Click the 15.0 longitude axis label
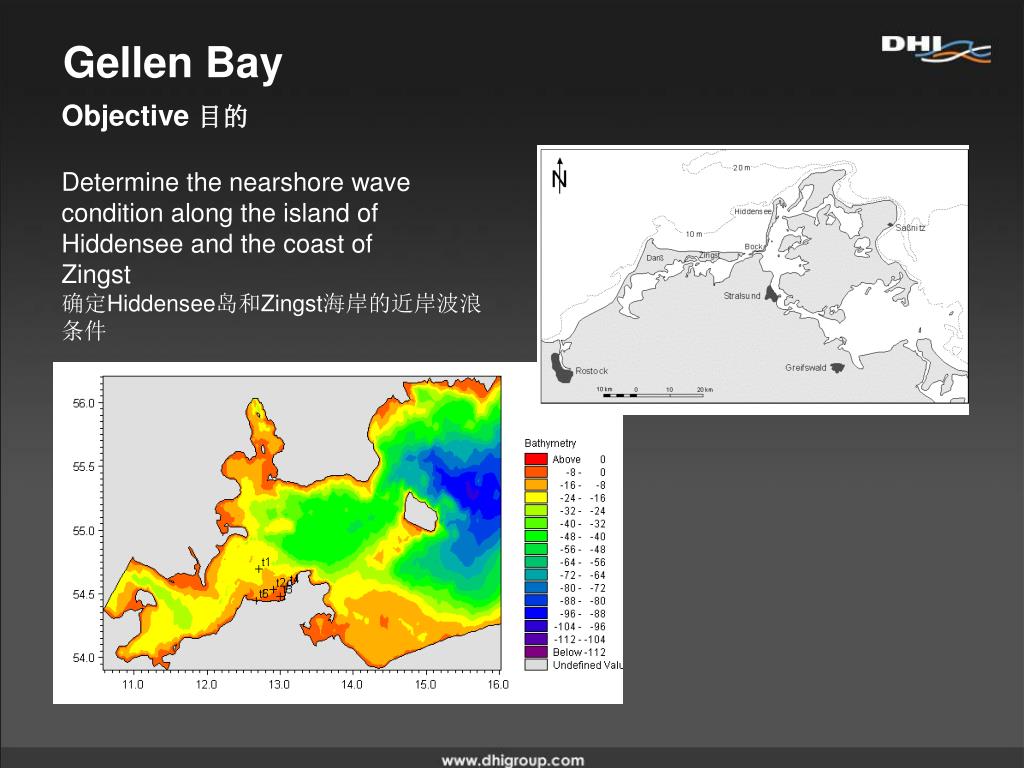 [x=426, y=684]
